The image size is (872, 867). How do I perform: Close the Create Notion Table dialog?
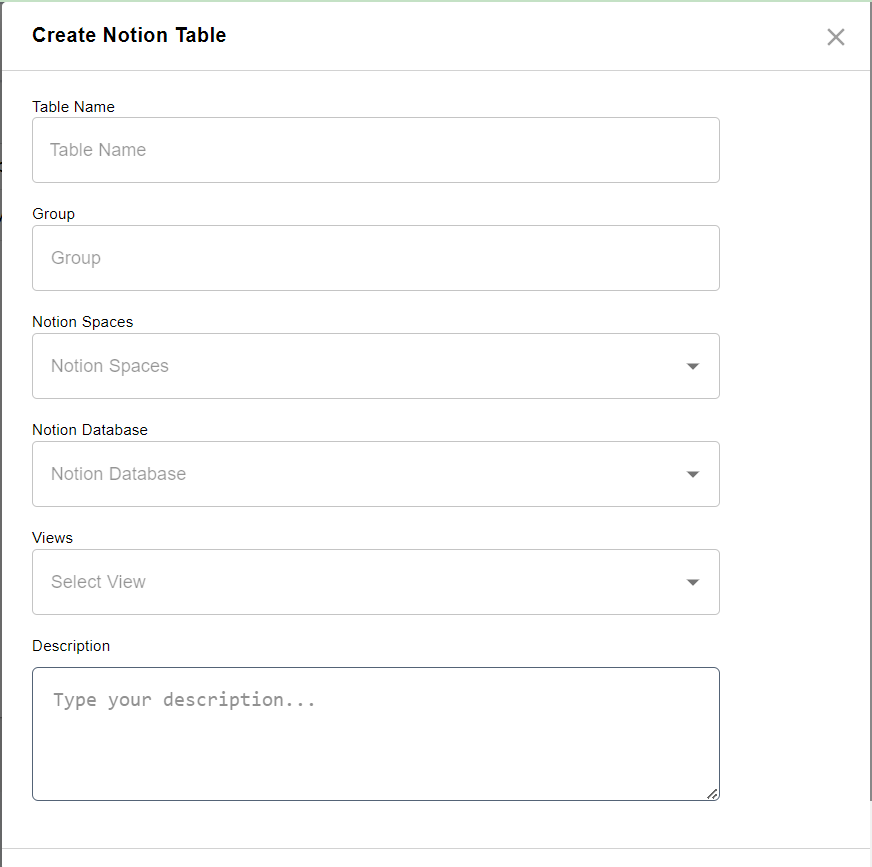click(835, 37)
